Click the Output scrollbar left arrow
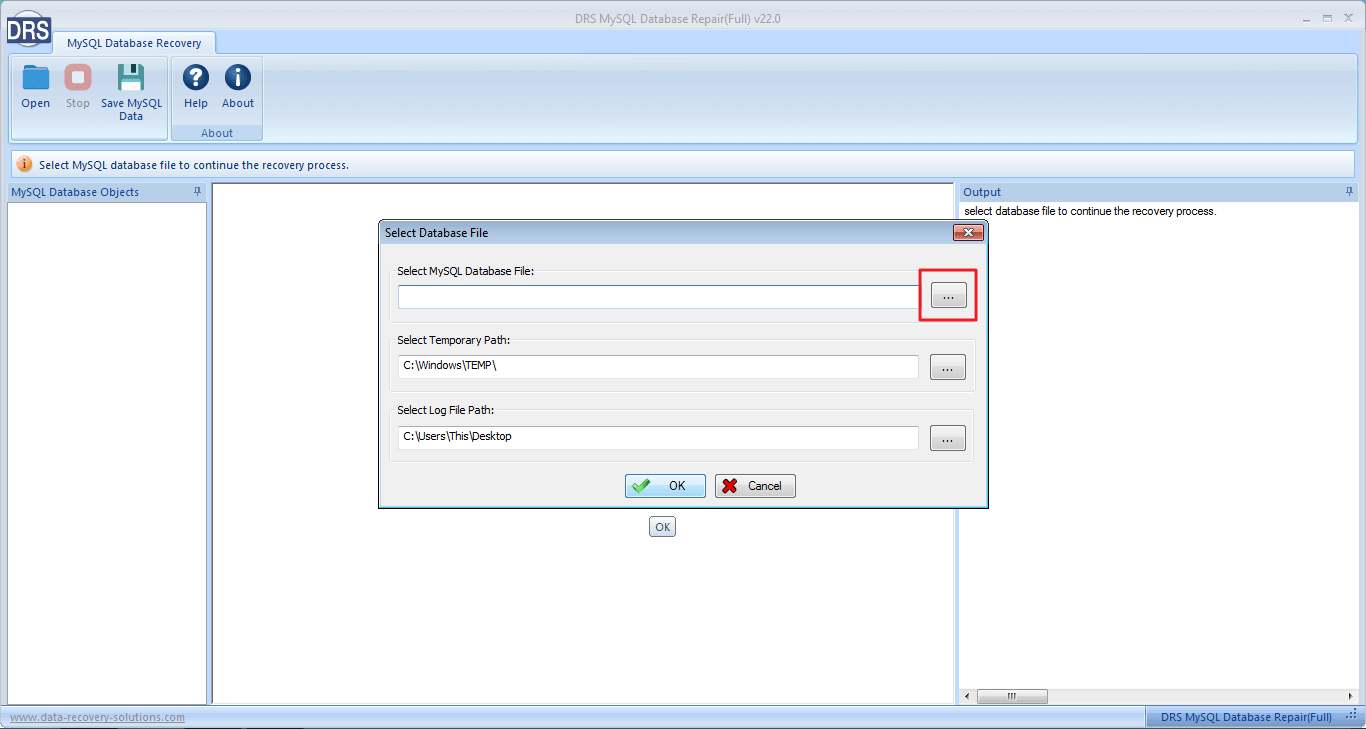1366x729 pixels. [x=968, y=696]
